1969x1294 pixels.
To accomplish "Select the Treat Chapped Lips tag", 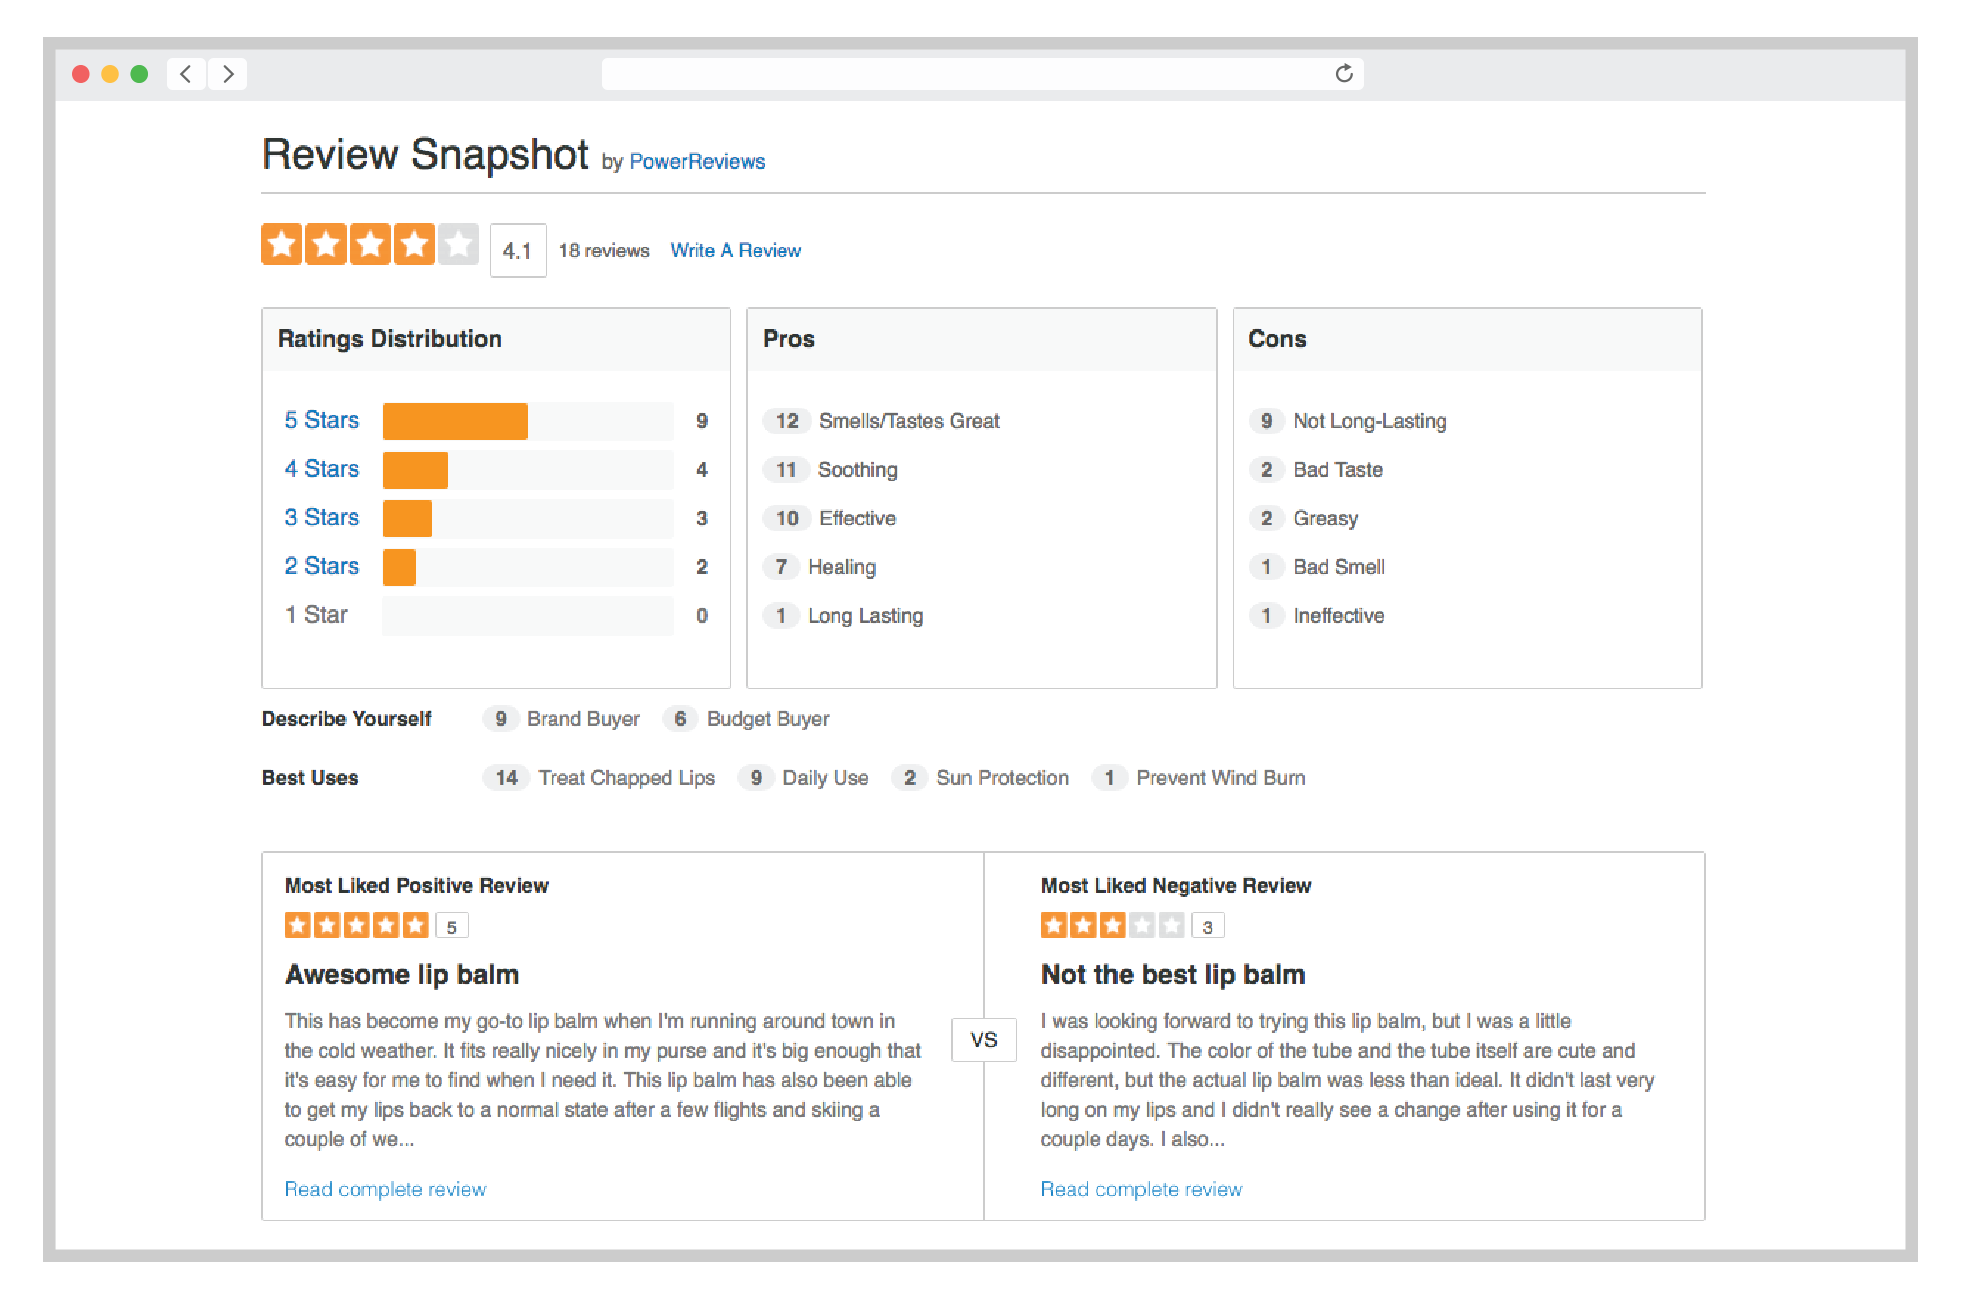I will tap(626, 778).
